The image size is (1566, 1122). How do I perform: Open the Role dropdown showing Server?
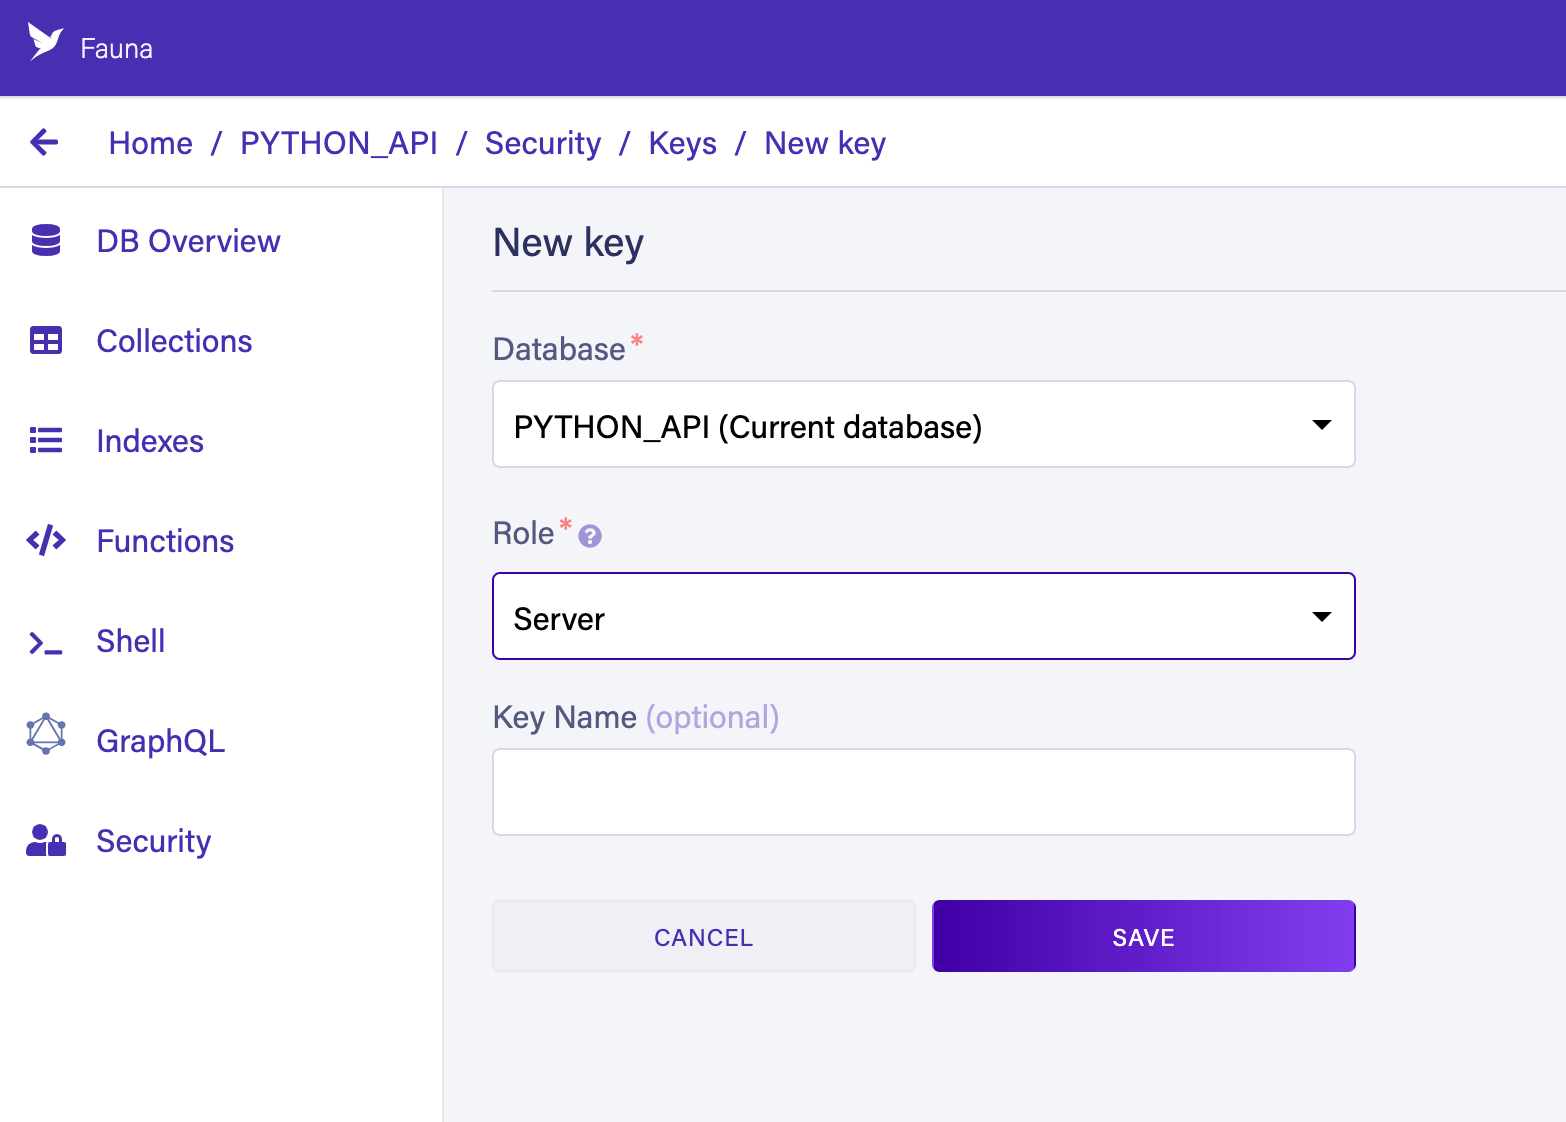point(924,616)
